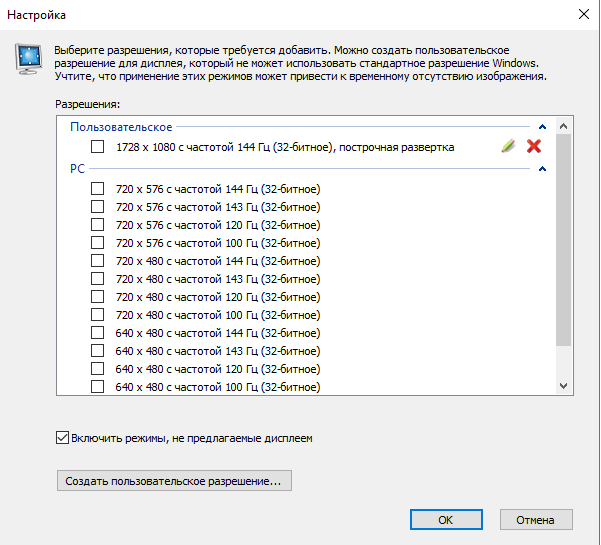Check the 640 x 480 120 Гц checkbox

(x=97, y=369)
